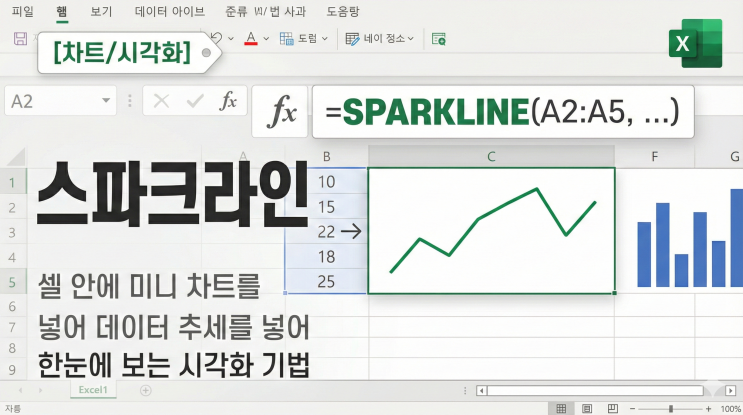Select column B header
743x415 pixels.
point(326,157)
